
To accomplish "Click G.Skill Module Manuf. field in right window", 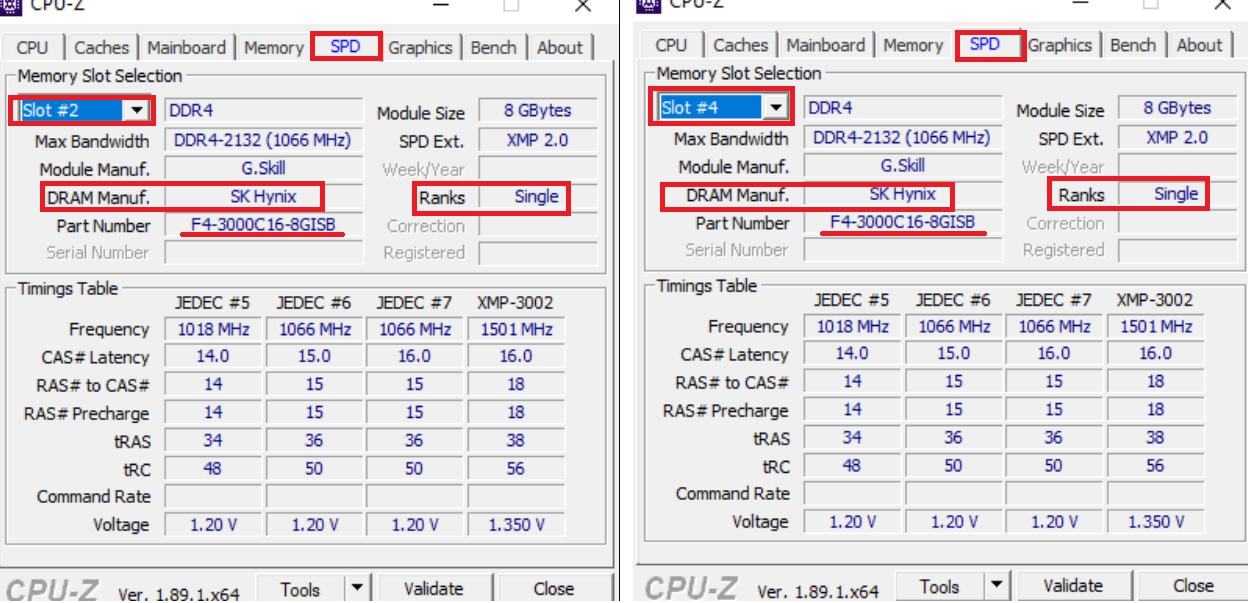I will tap(903, 166).
